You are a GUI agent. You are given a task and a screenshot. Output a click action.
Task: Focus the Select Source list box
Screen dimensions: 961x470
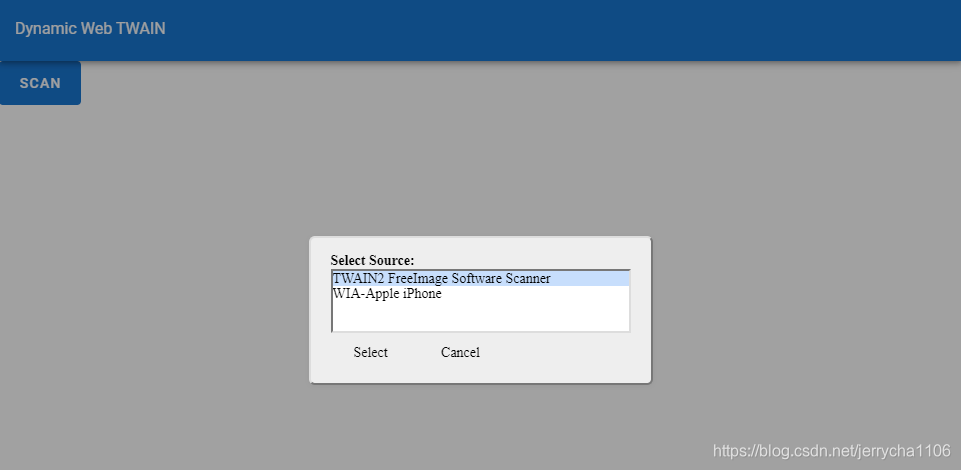[x=480, y=301]
